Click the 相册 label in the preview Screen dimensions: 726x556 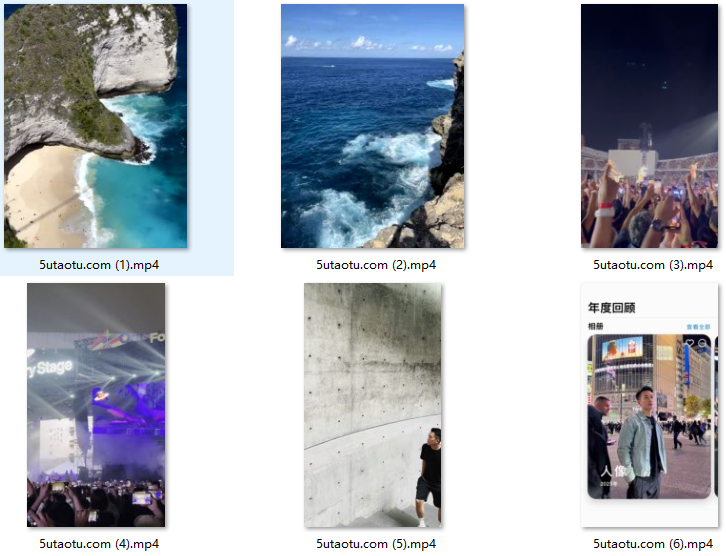click(595, 326)
